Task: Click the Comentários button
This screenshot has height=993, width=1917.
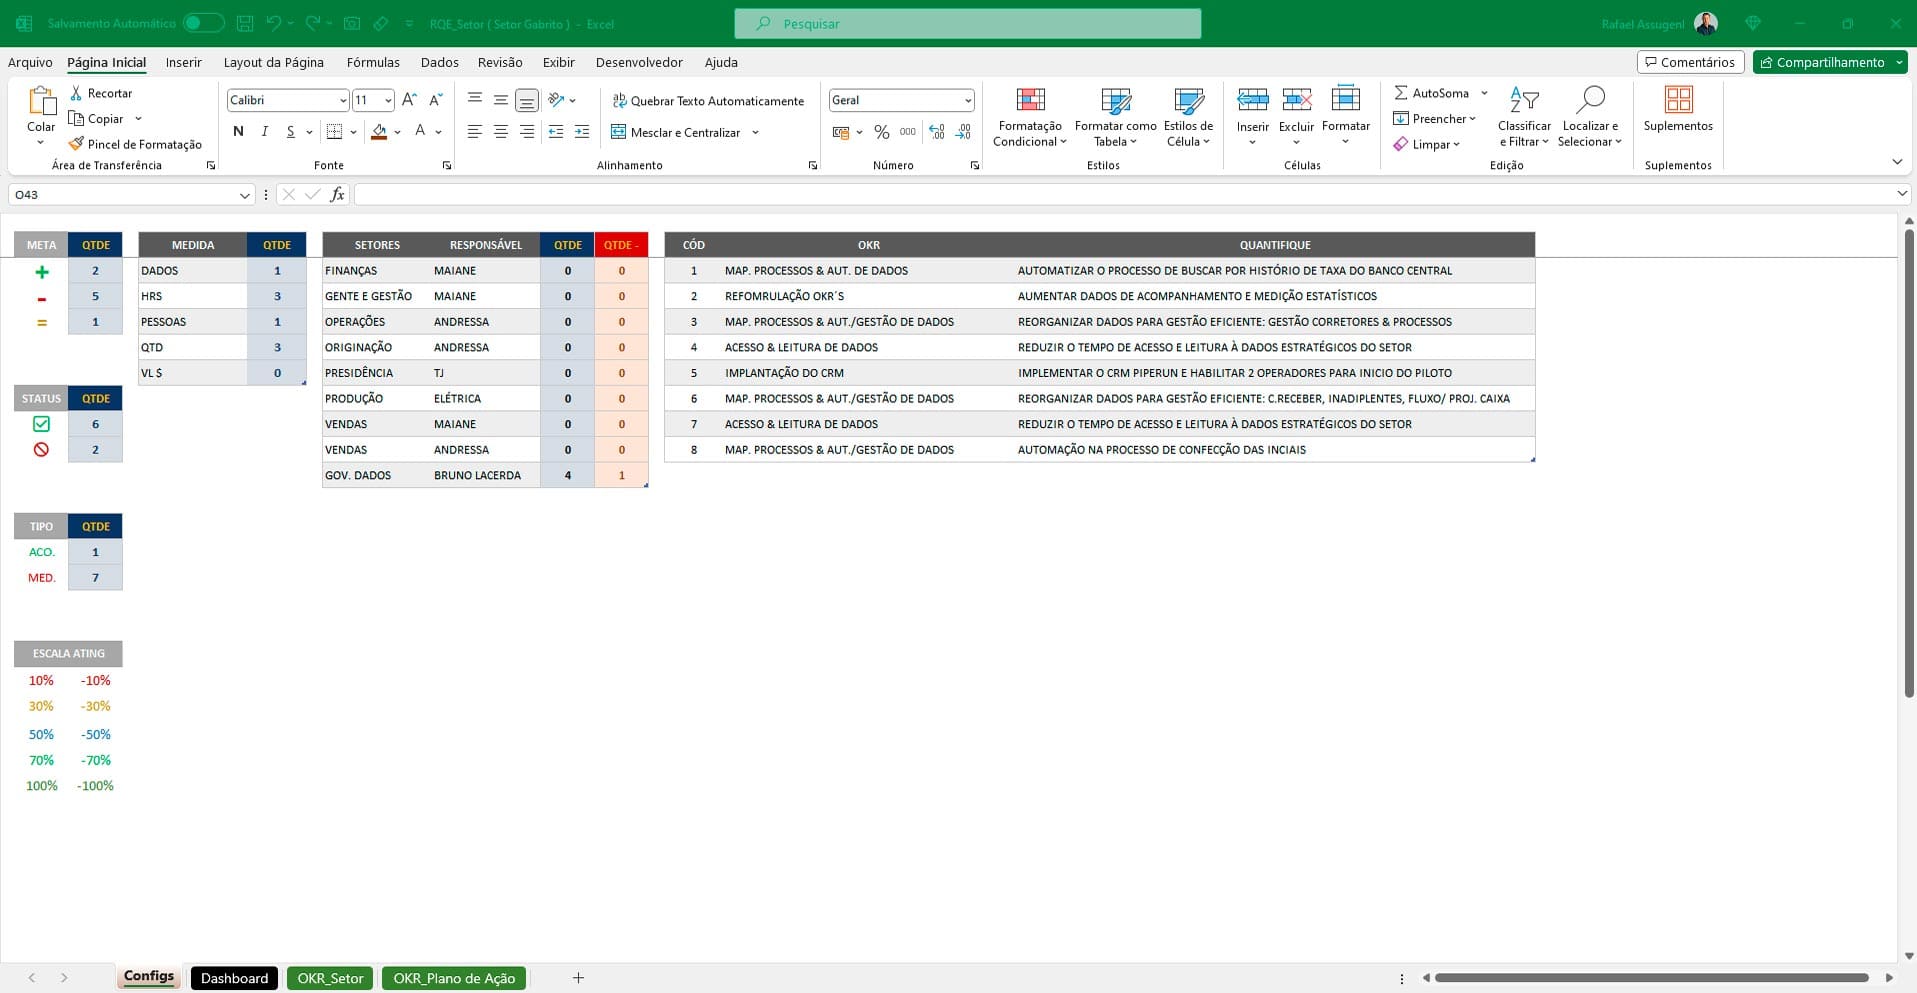Action: (1690, 62)
